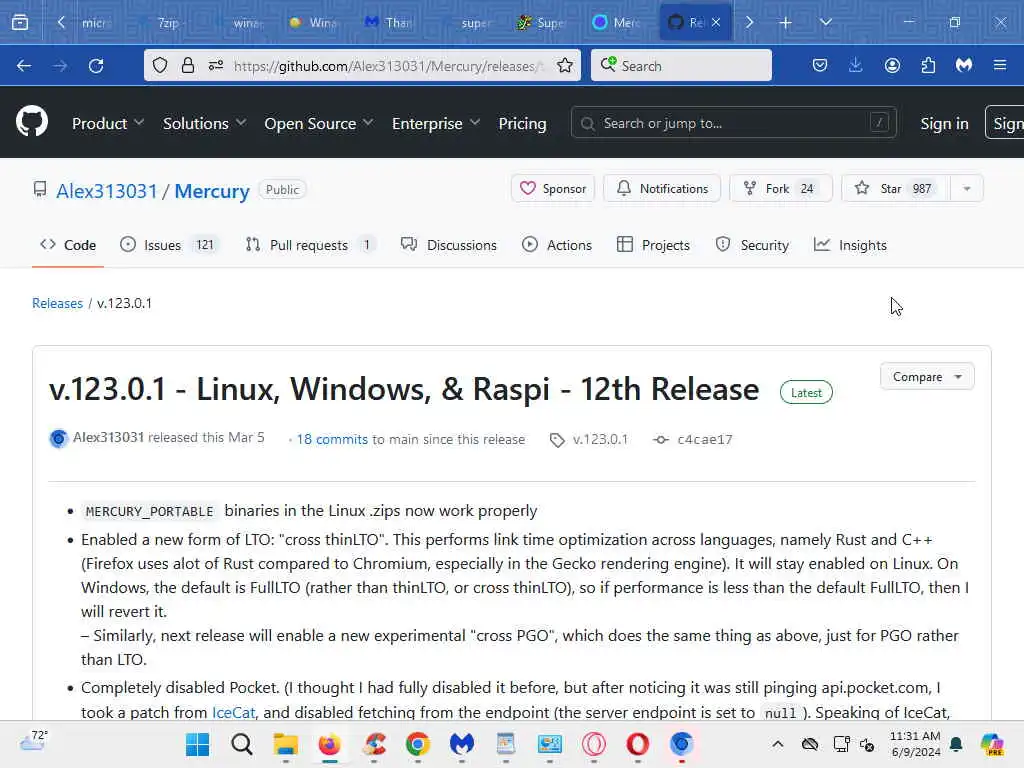
Task: Go back using the browser back arrow
Action: point(24,66)
